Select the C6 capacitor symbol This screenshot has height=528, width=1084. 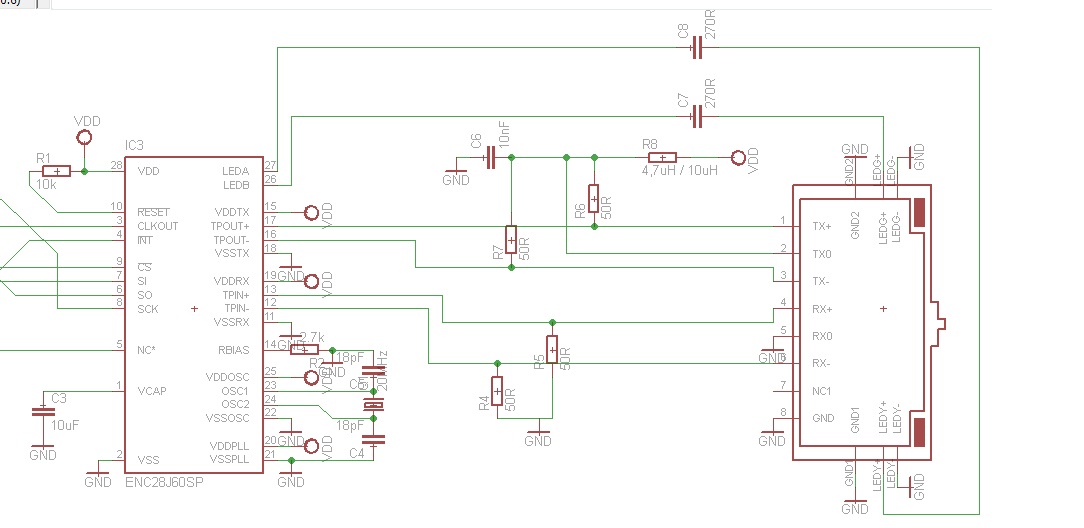click(490, 158)
